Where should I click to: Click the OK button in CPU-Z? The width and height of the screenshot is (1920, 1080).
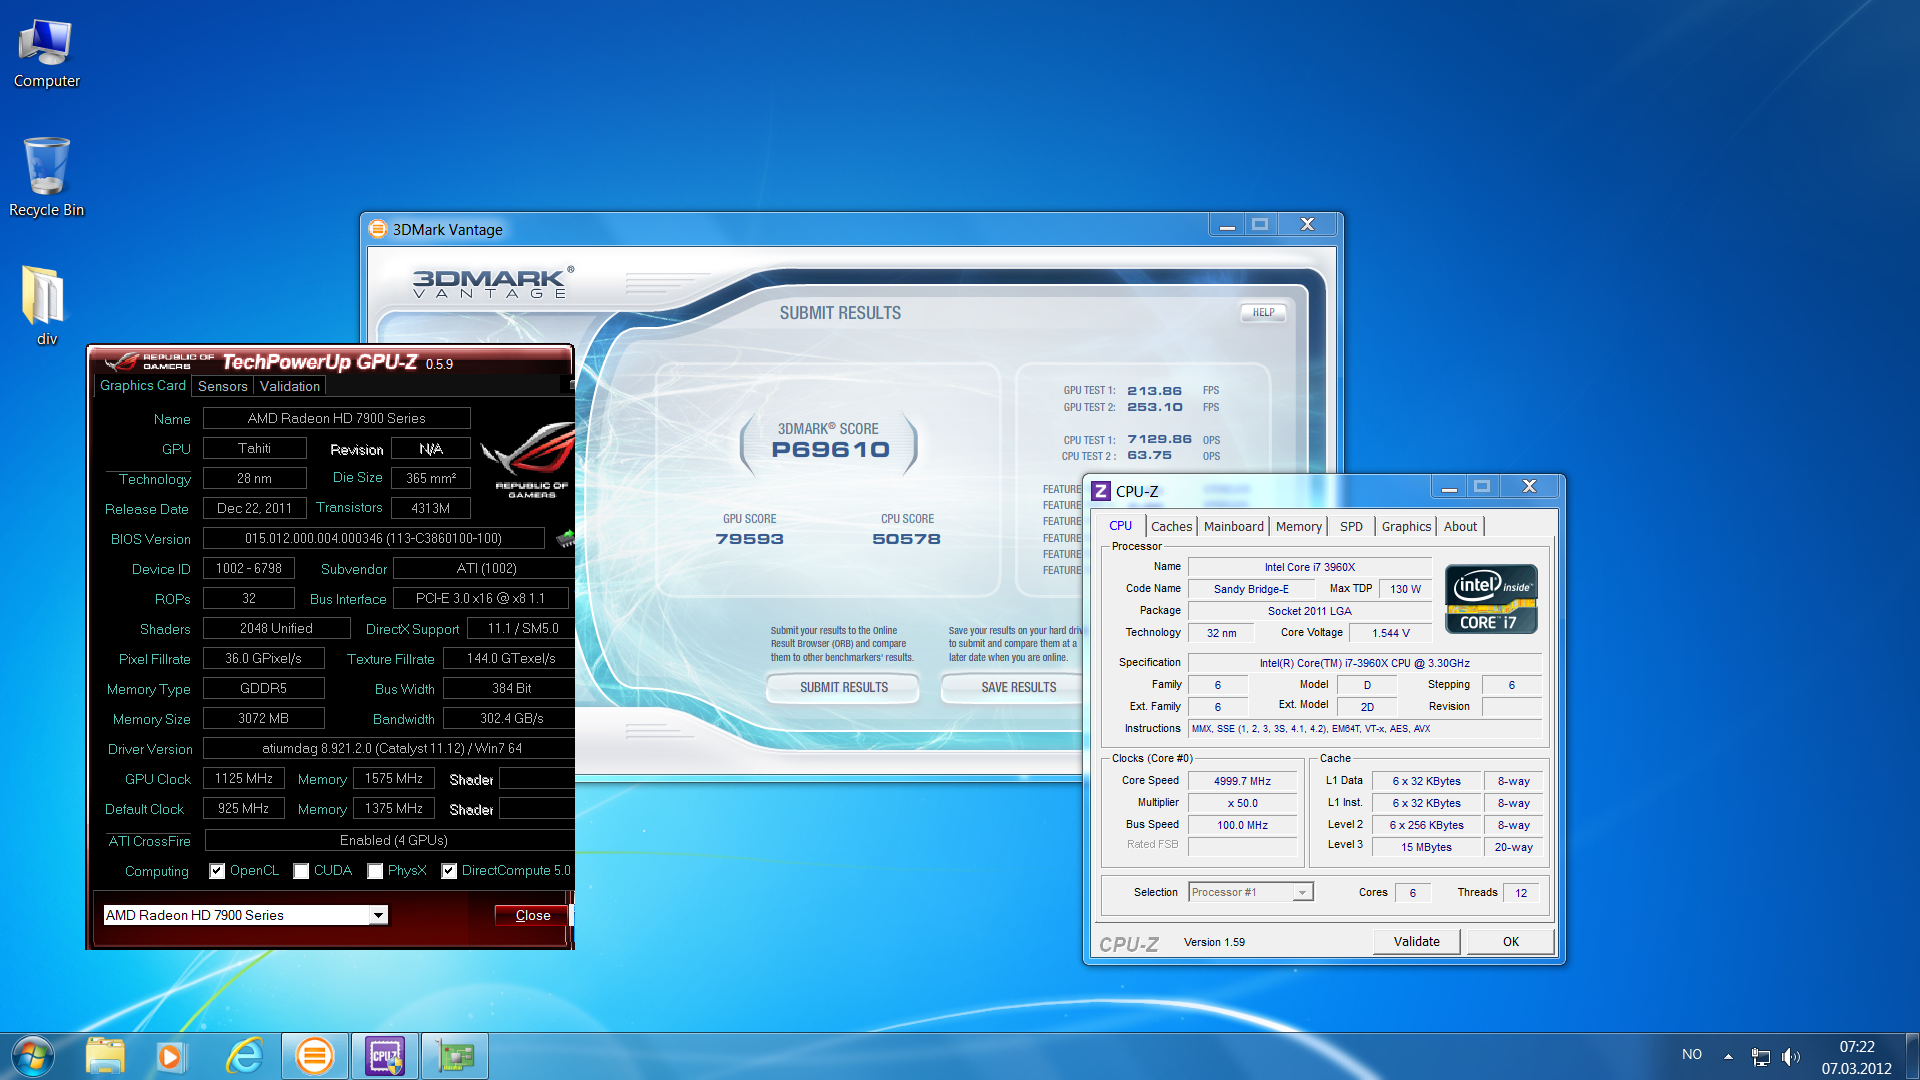(1510, 942)
